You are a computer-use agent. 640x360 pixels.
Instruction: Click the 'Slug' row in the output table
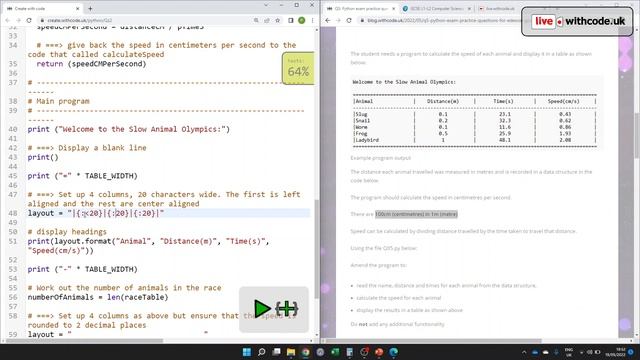474,114
